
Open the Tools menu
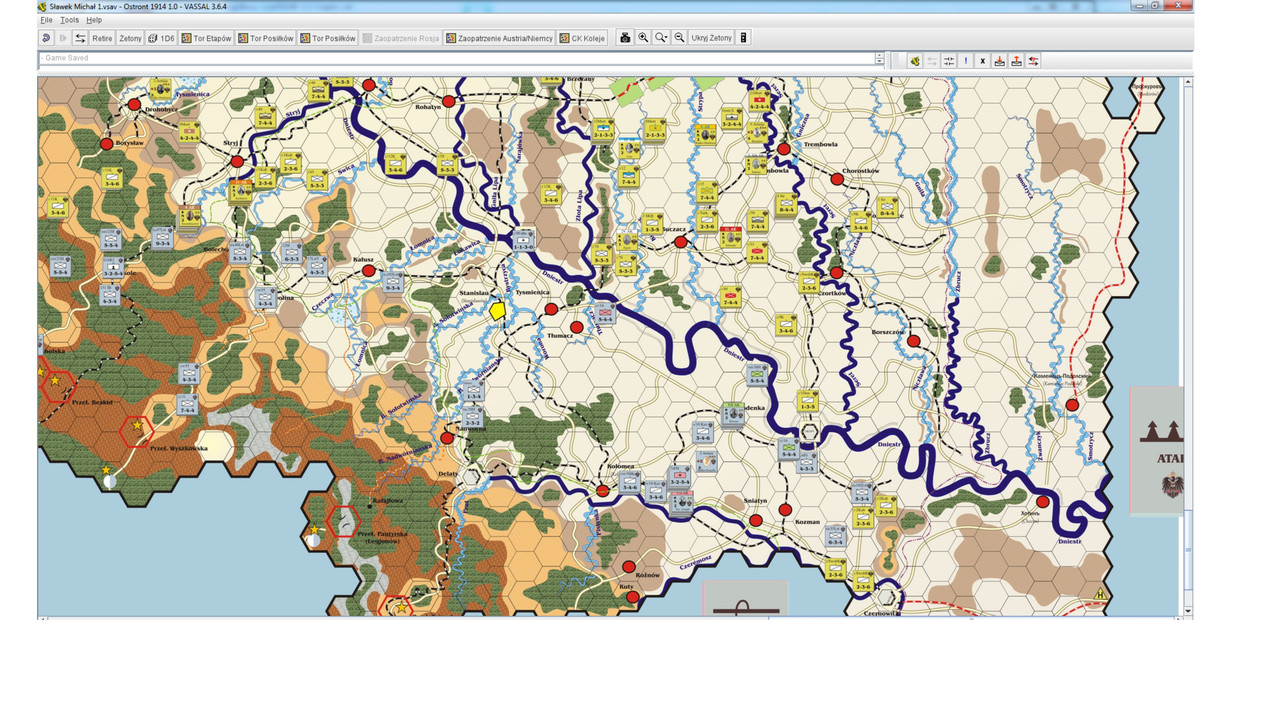[x=69, y=20]
